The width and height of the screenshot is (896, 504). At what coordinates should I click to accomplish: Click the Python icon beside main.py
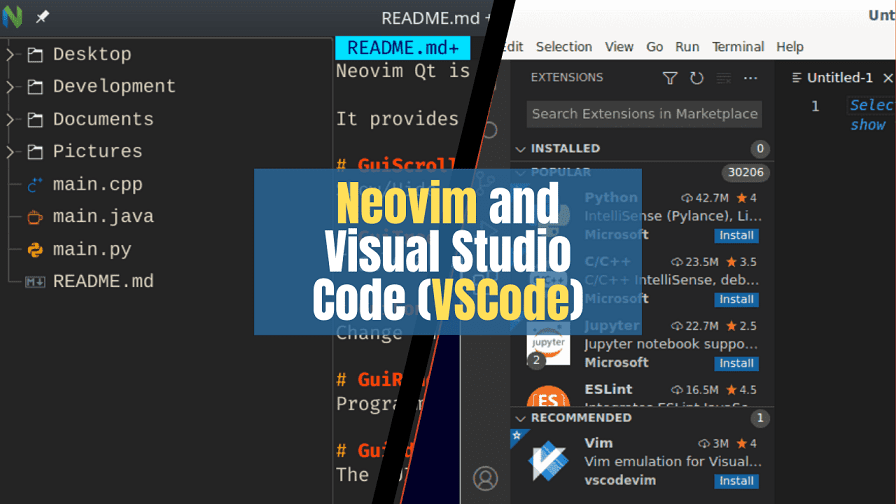[x=35, y=250]
